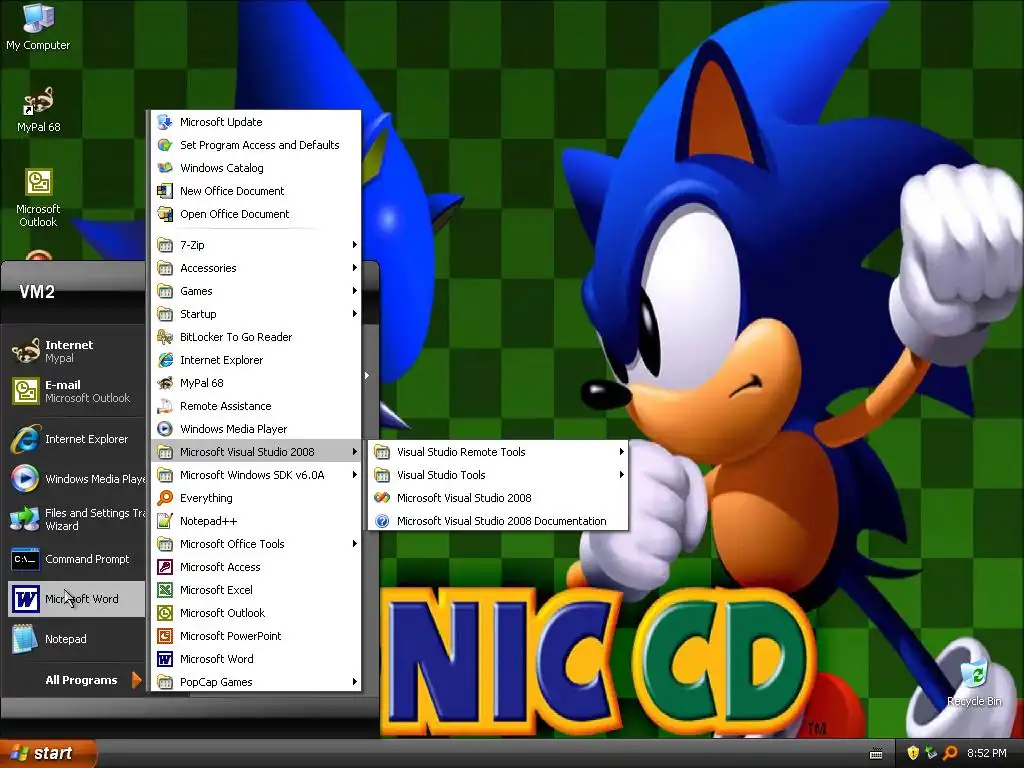Expand the Startup submenu arrow

coord(355,314)
